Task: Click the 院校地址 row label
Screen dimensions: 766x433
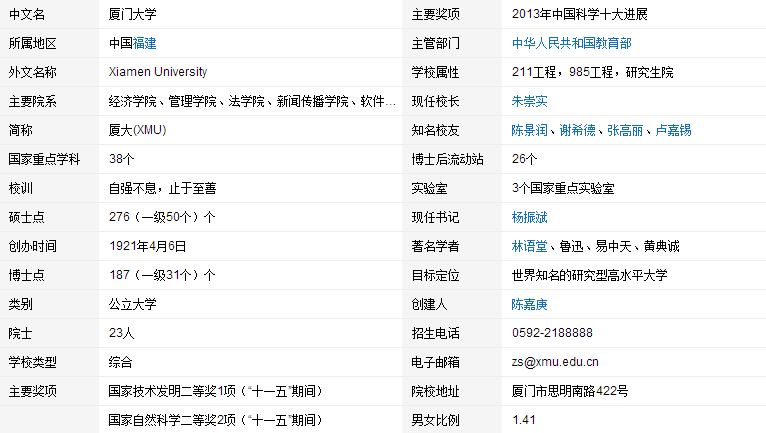Action: [435, 391]
